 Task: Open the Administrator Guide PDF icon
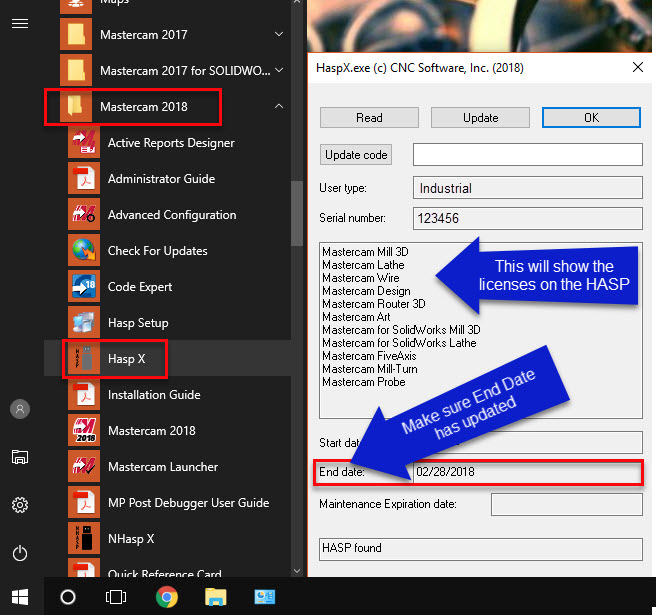84,179
